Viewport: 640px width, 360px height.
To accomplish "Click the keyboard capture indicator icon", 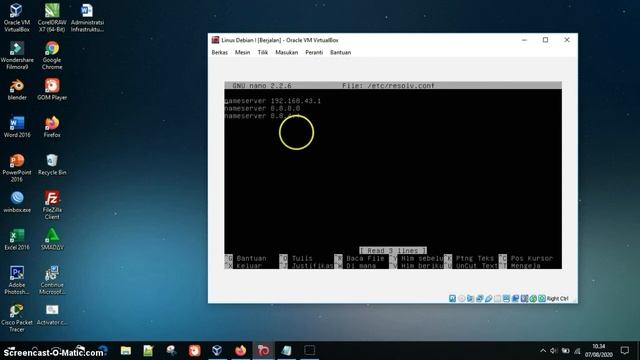I will coord(542,298).
